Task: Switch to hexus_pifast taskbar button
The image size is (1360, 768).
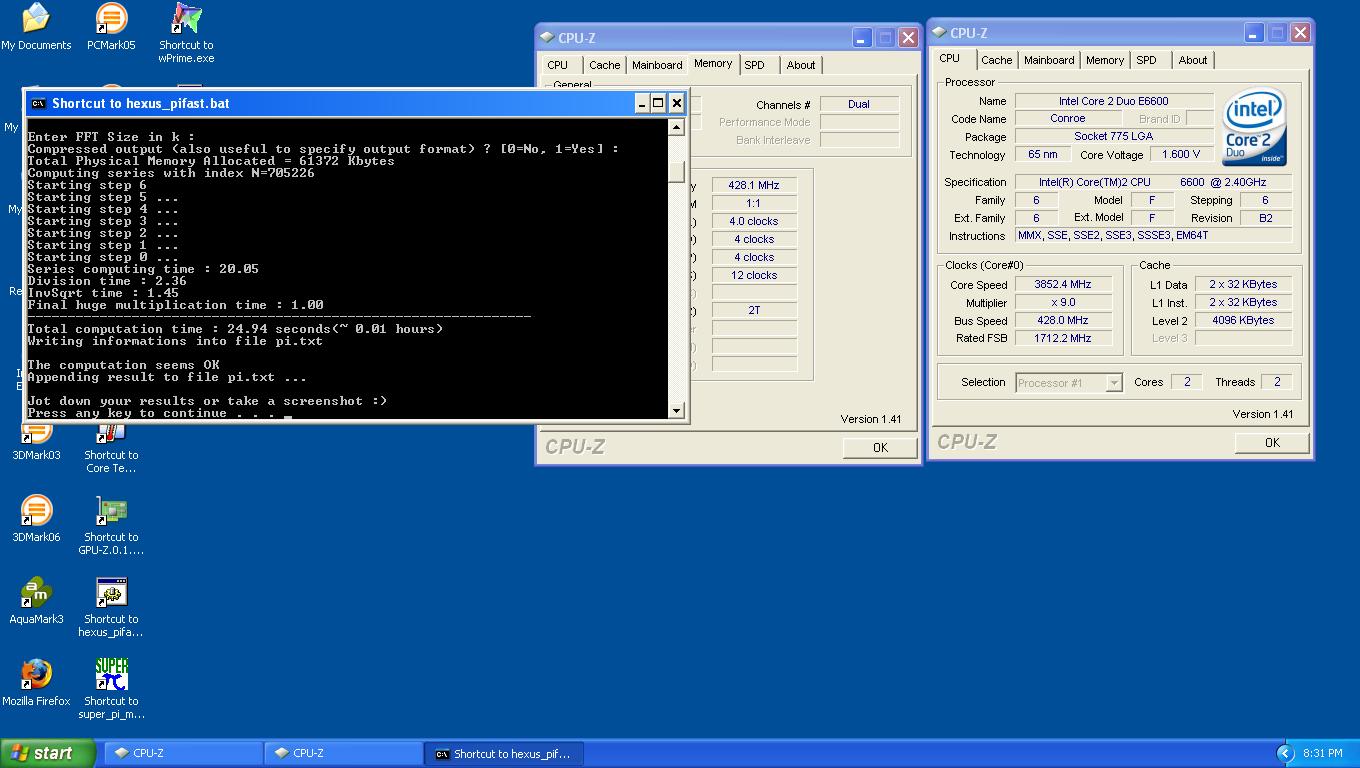Action: (505, 753)
